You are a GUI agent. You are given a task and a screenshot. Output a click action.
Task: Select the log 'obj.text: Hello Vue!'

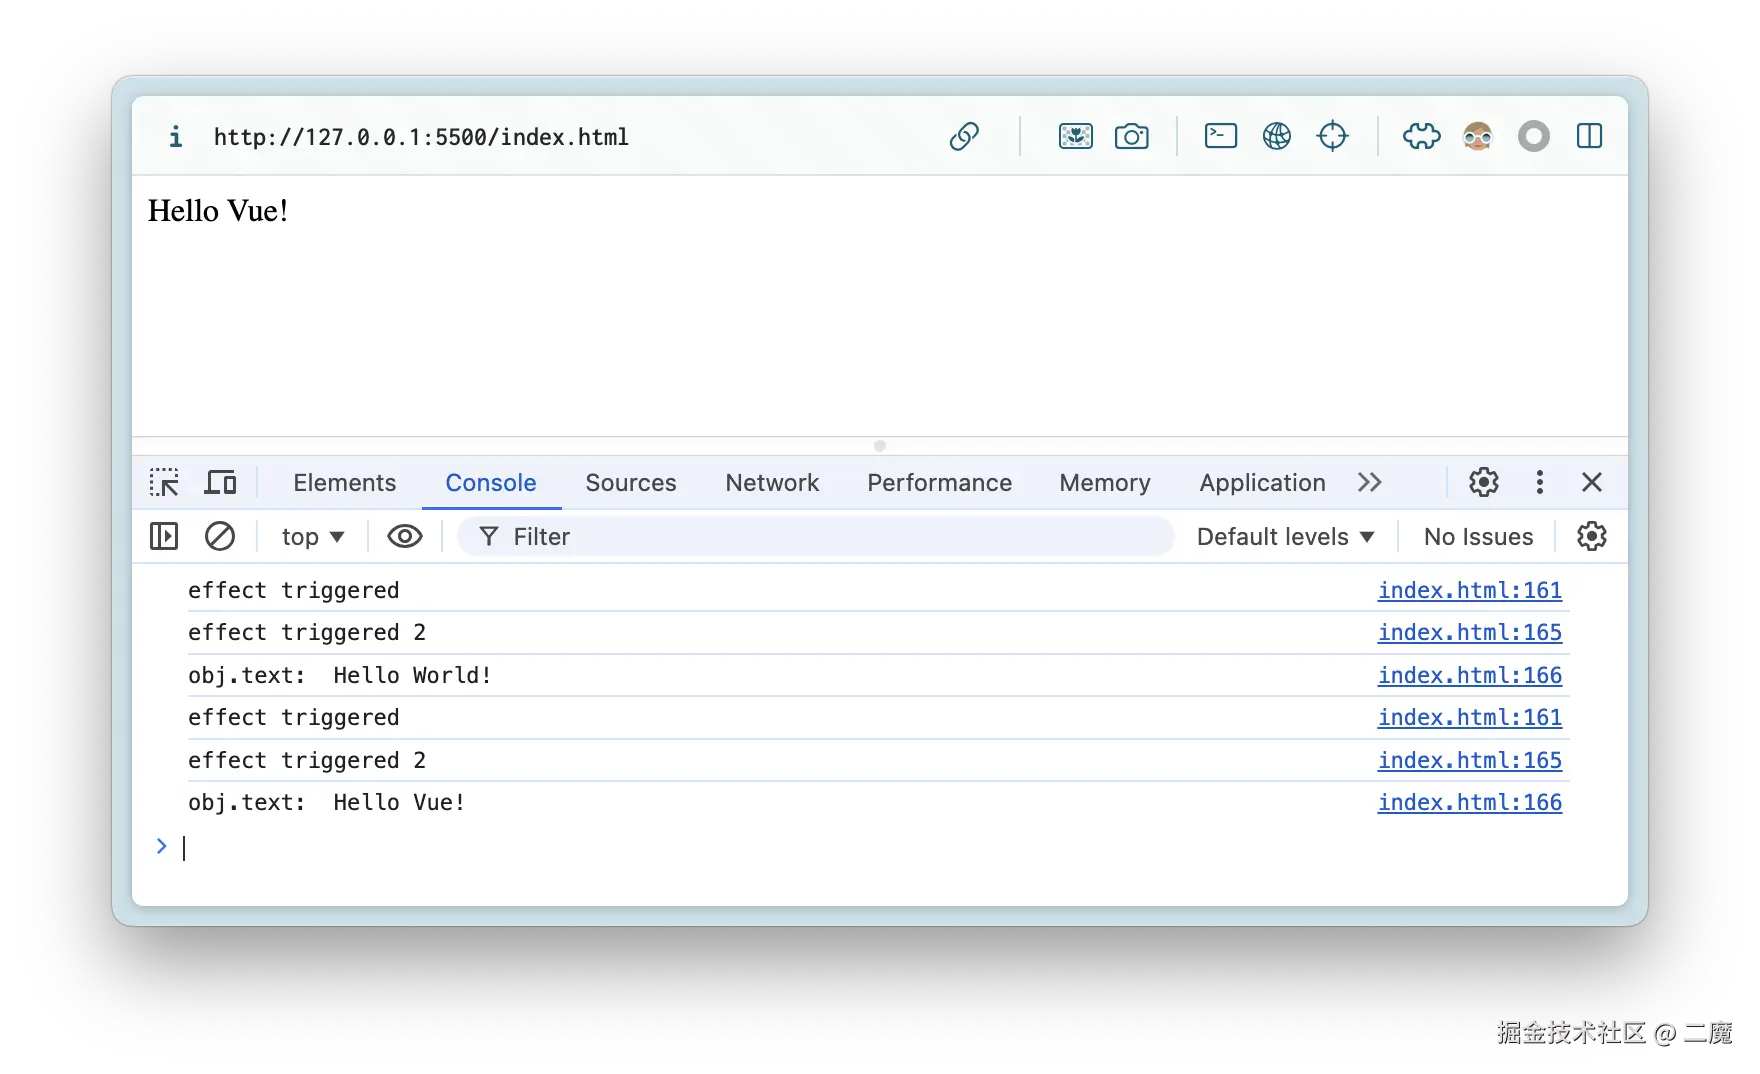click(327, 802)
